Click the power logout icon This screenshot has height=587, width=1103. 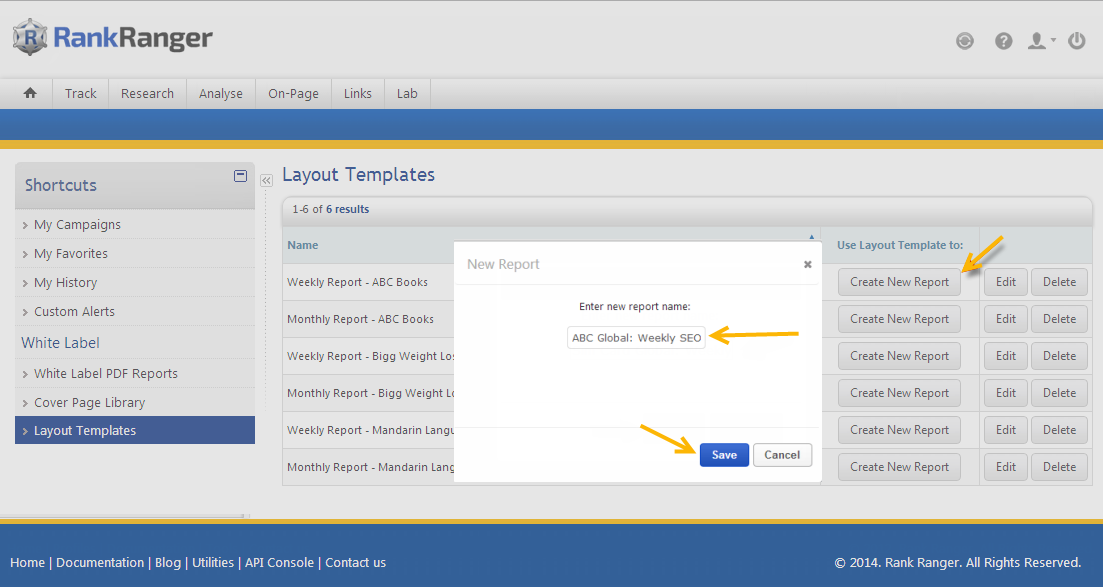coord(1076,41)
